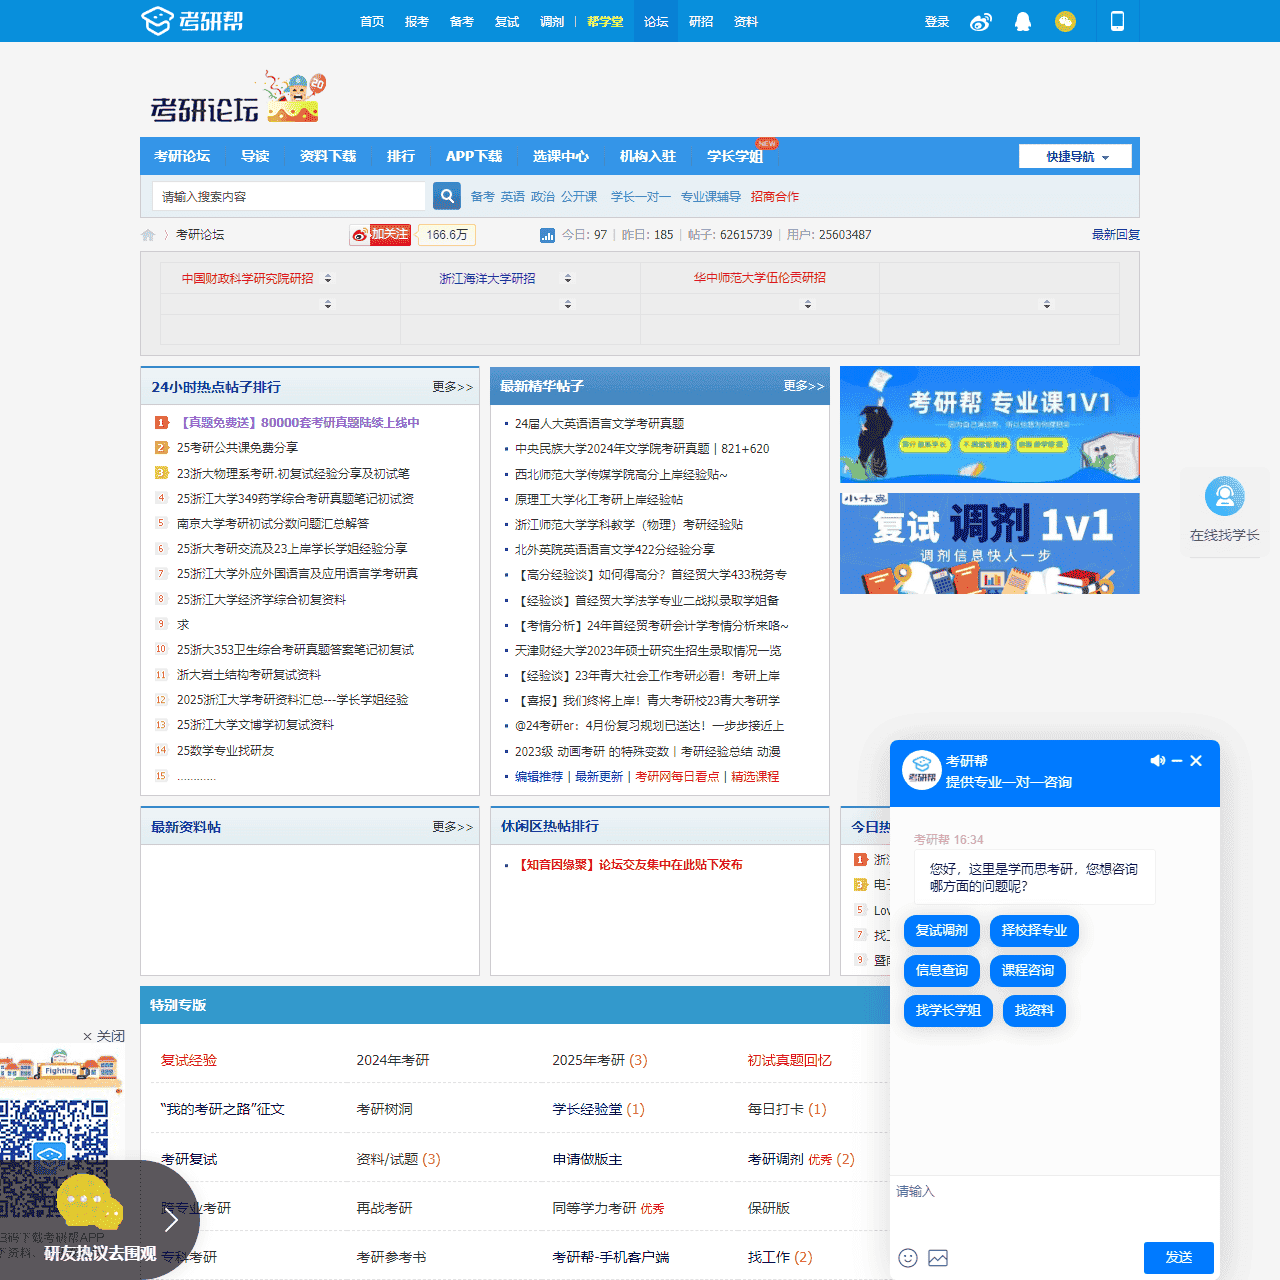Insert an emoji using the smiley icon
This screenshot has height=1280, width=1280.
coord(908,1258)
